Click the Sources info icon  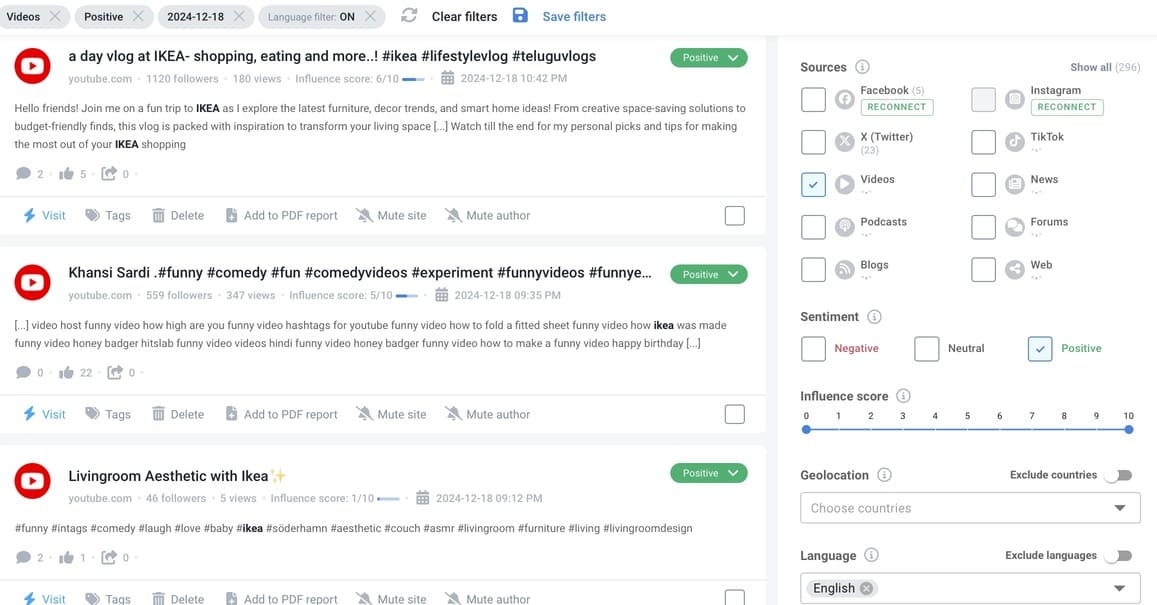(x=862, y=67)
